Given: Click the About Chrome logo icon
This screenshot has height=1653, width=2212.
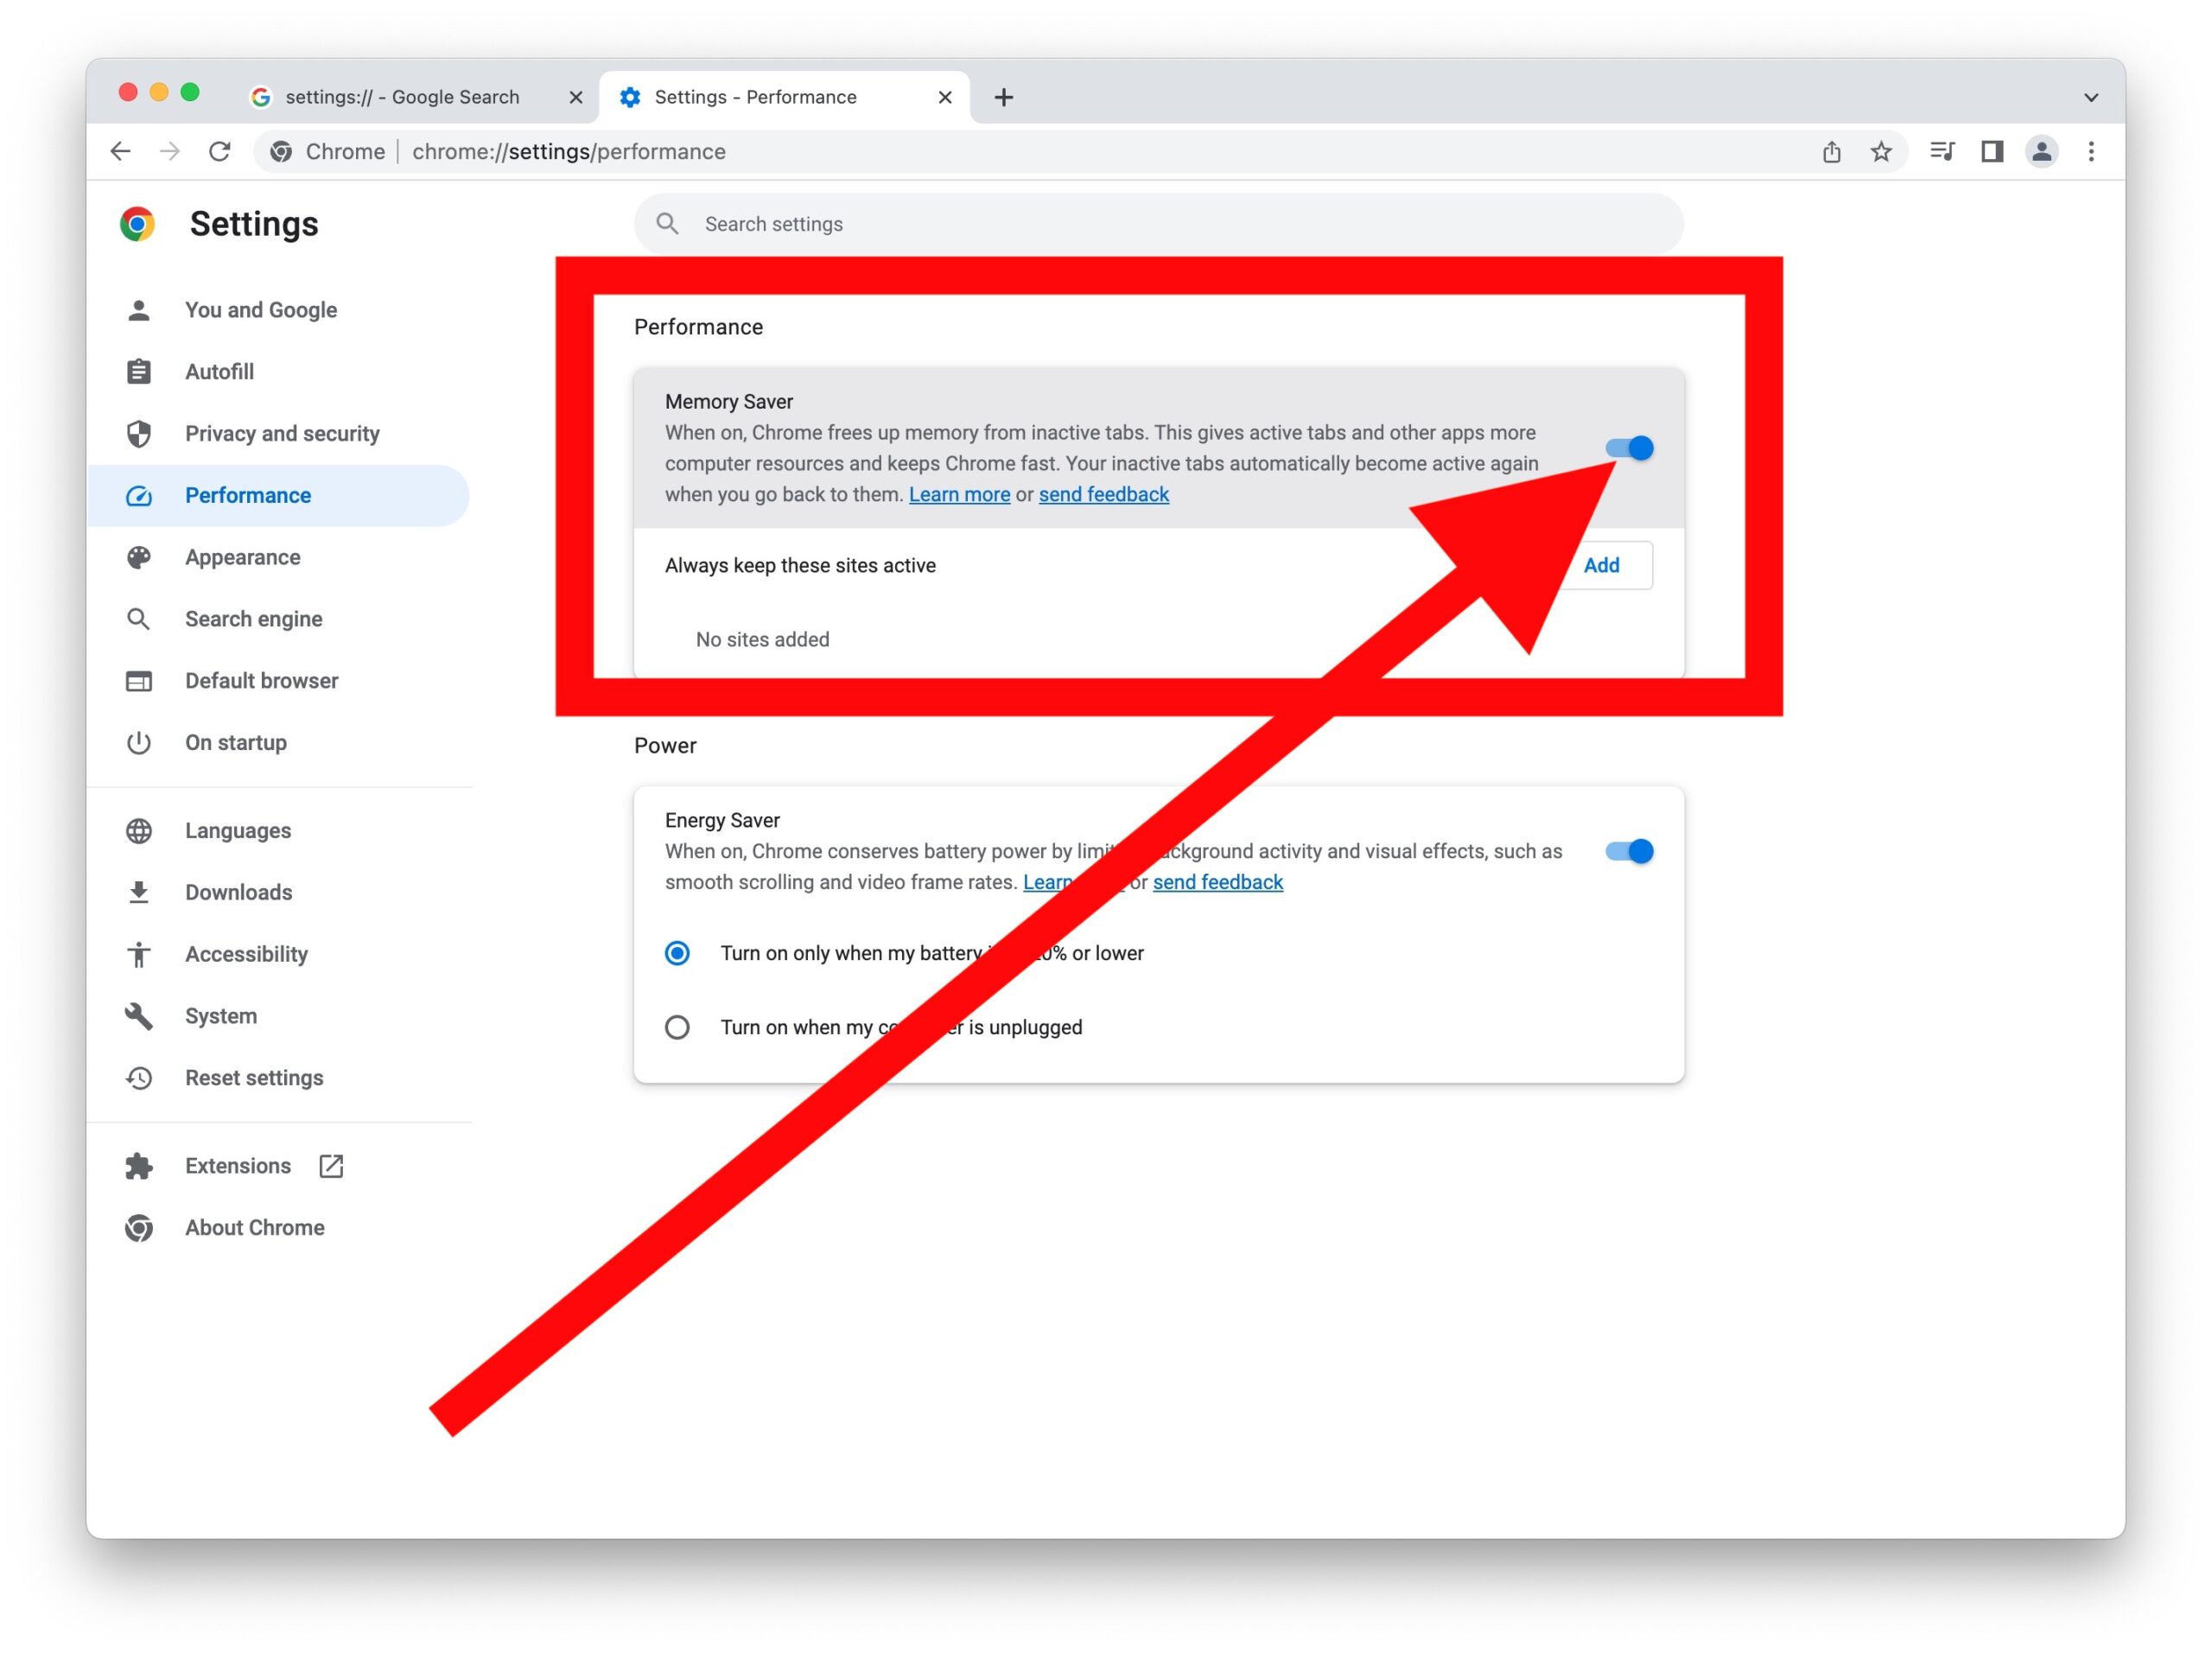Looking at the screenshot, I should [x=139, y=1227].
